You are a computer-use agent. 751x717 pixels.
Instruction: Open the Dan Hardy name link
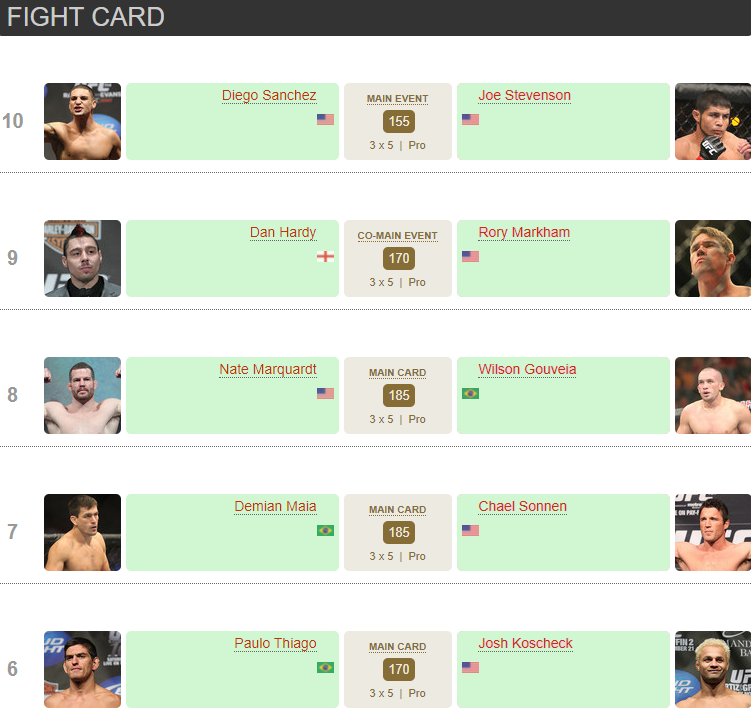click(283, 233)
